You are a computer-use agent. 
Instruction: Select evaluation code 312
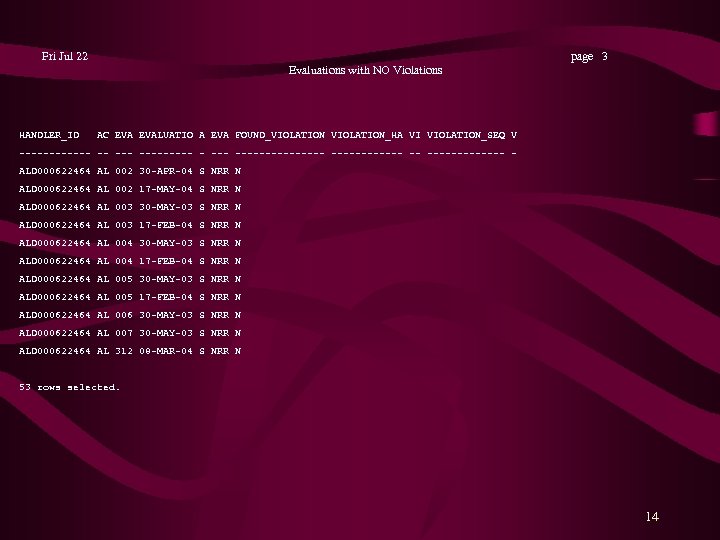pos(124,351)
